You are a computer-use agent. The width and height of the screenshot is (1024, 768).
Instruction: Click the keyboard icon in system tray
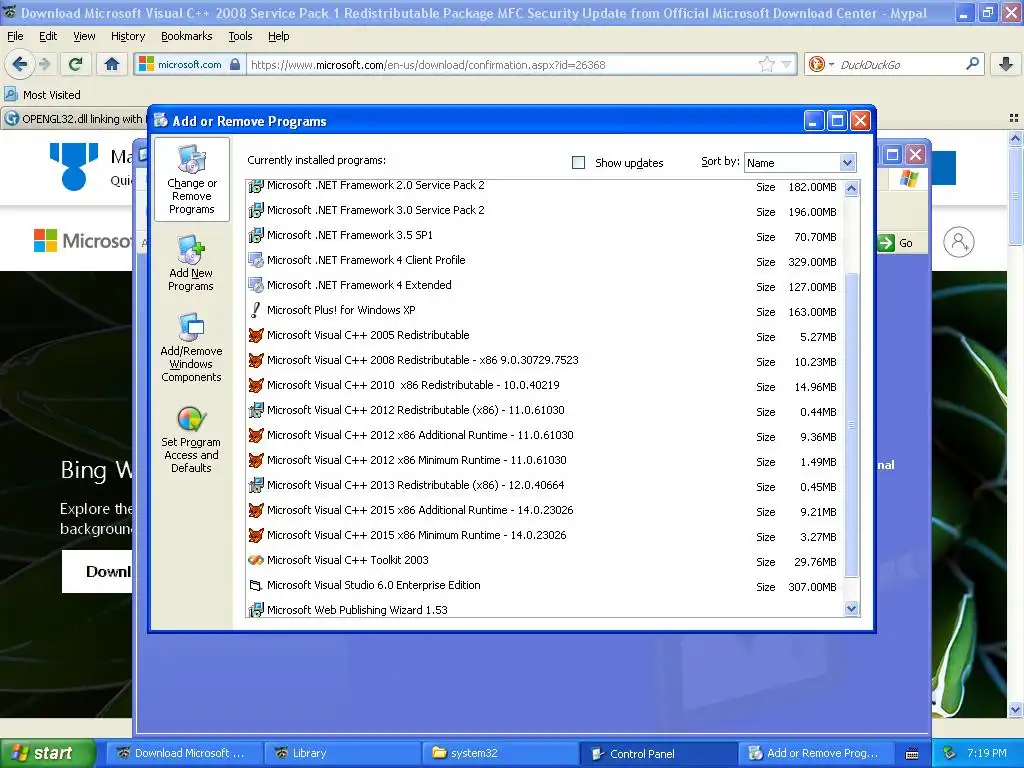click(x=912, y=754)
